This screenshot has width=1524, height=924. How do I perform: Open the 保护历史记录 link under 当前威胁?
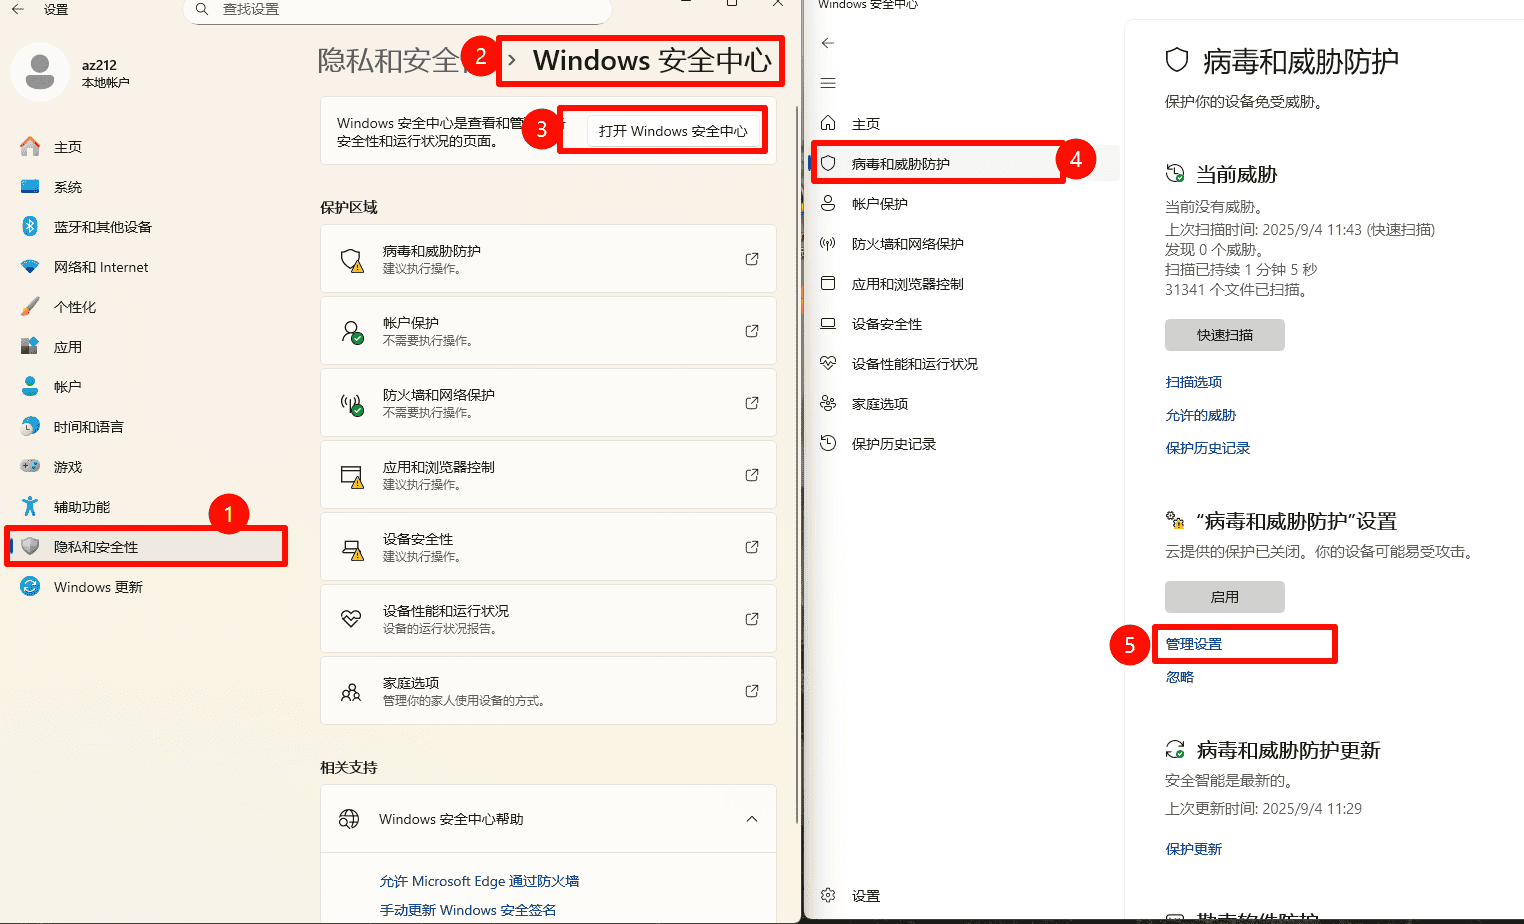click(1208, 448)
